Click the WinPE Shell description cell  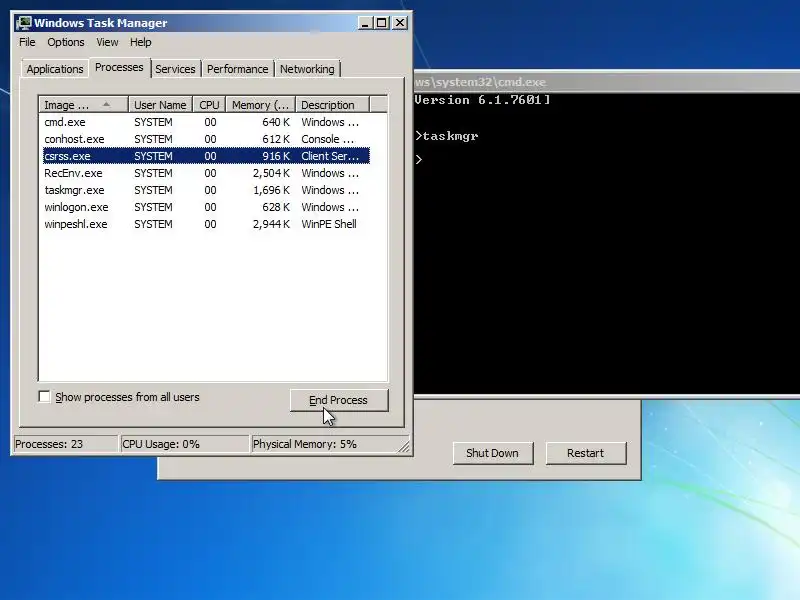click(x=329, y=224)
